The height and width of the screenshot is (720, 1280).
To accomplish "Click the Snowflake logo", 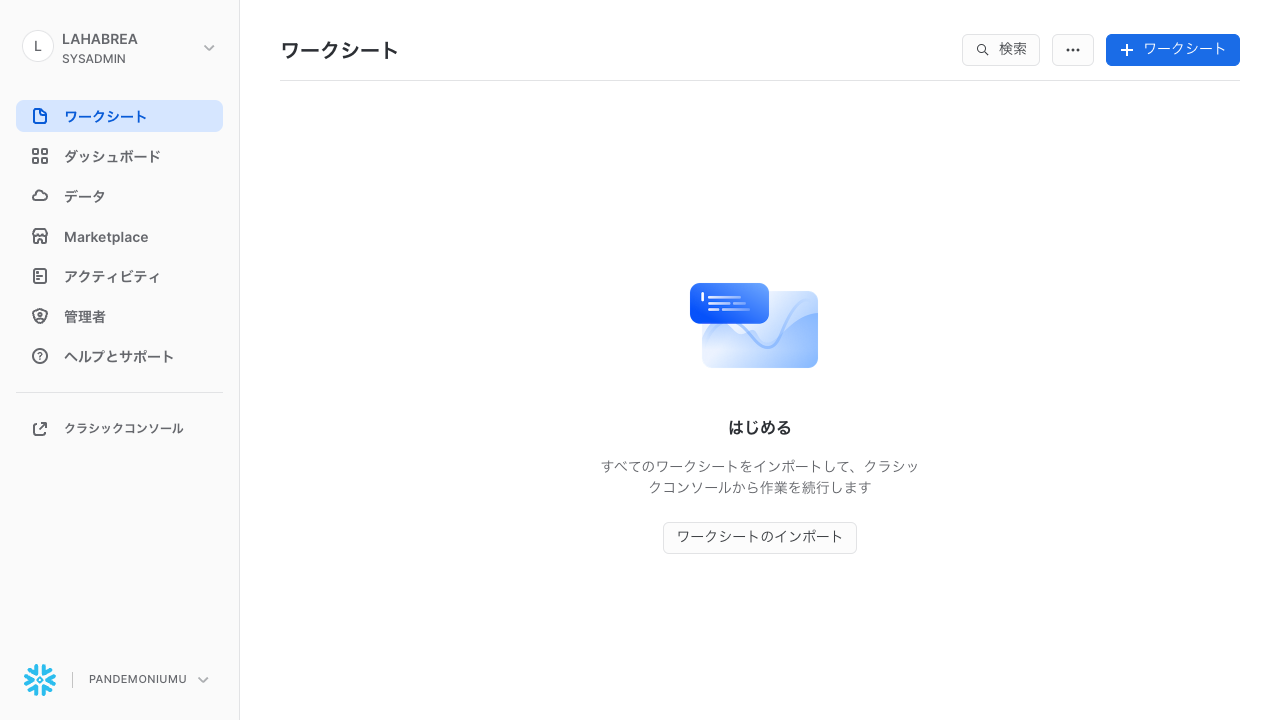I will click(x=40, y=680).
